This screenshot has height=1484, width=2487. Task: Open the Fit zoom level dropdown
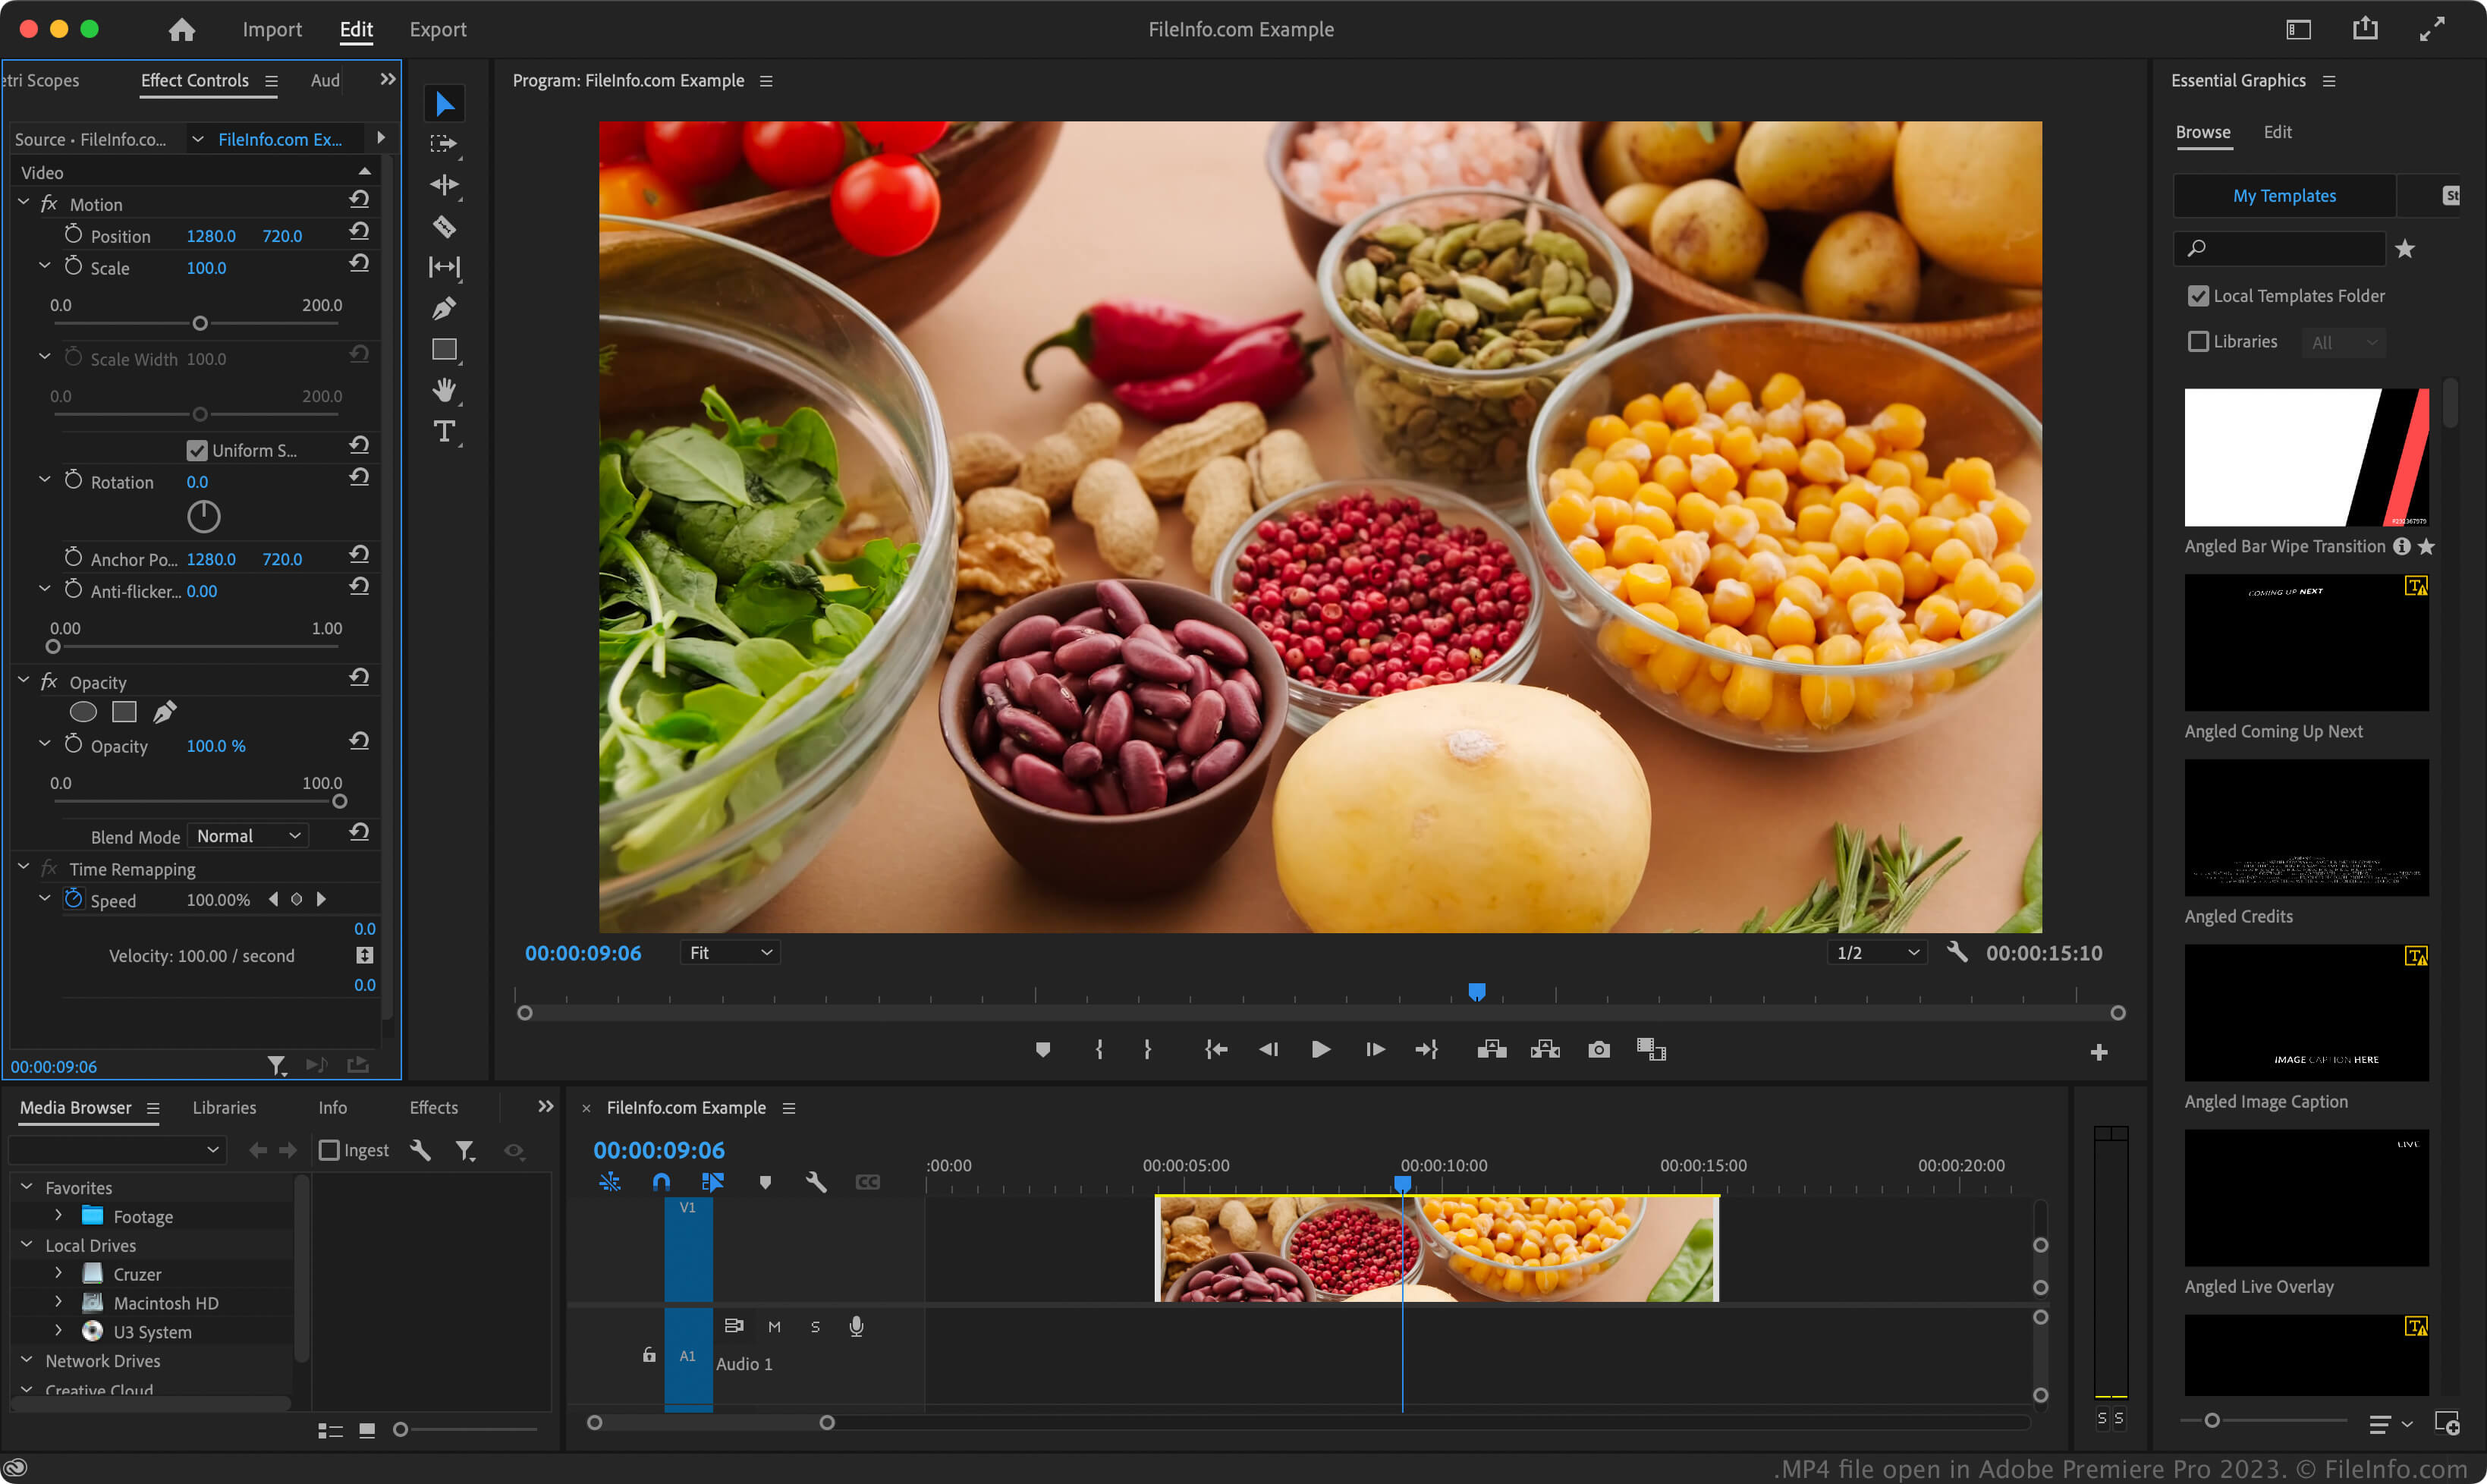(x=730, y=953)
